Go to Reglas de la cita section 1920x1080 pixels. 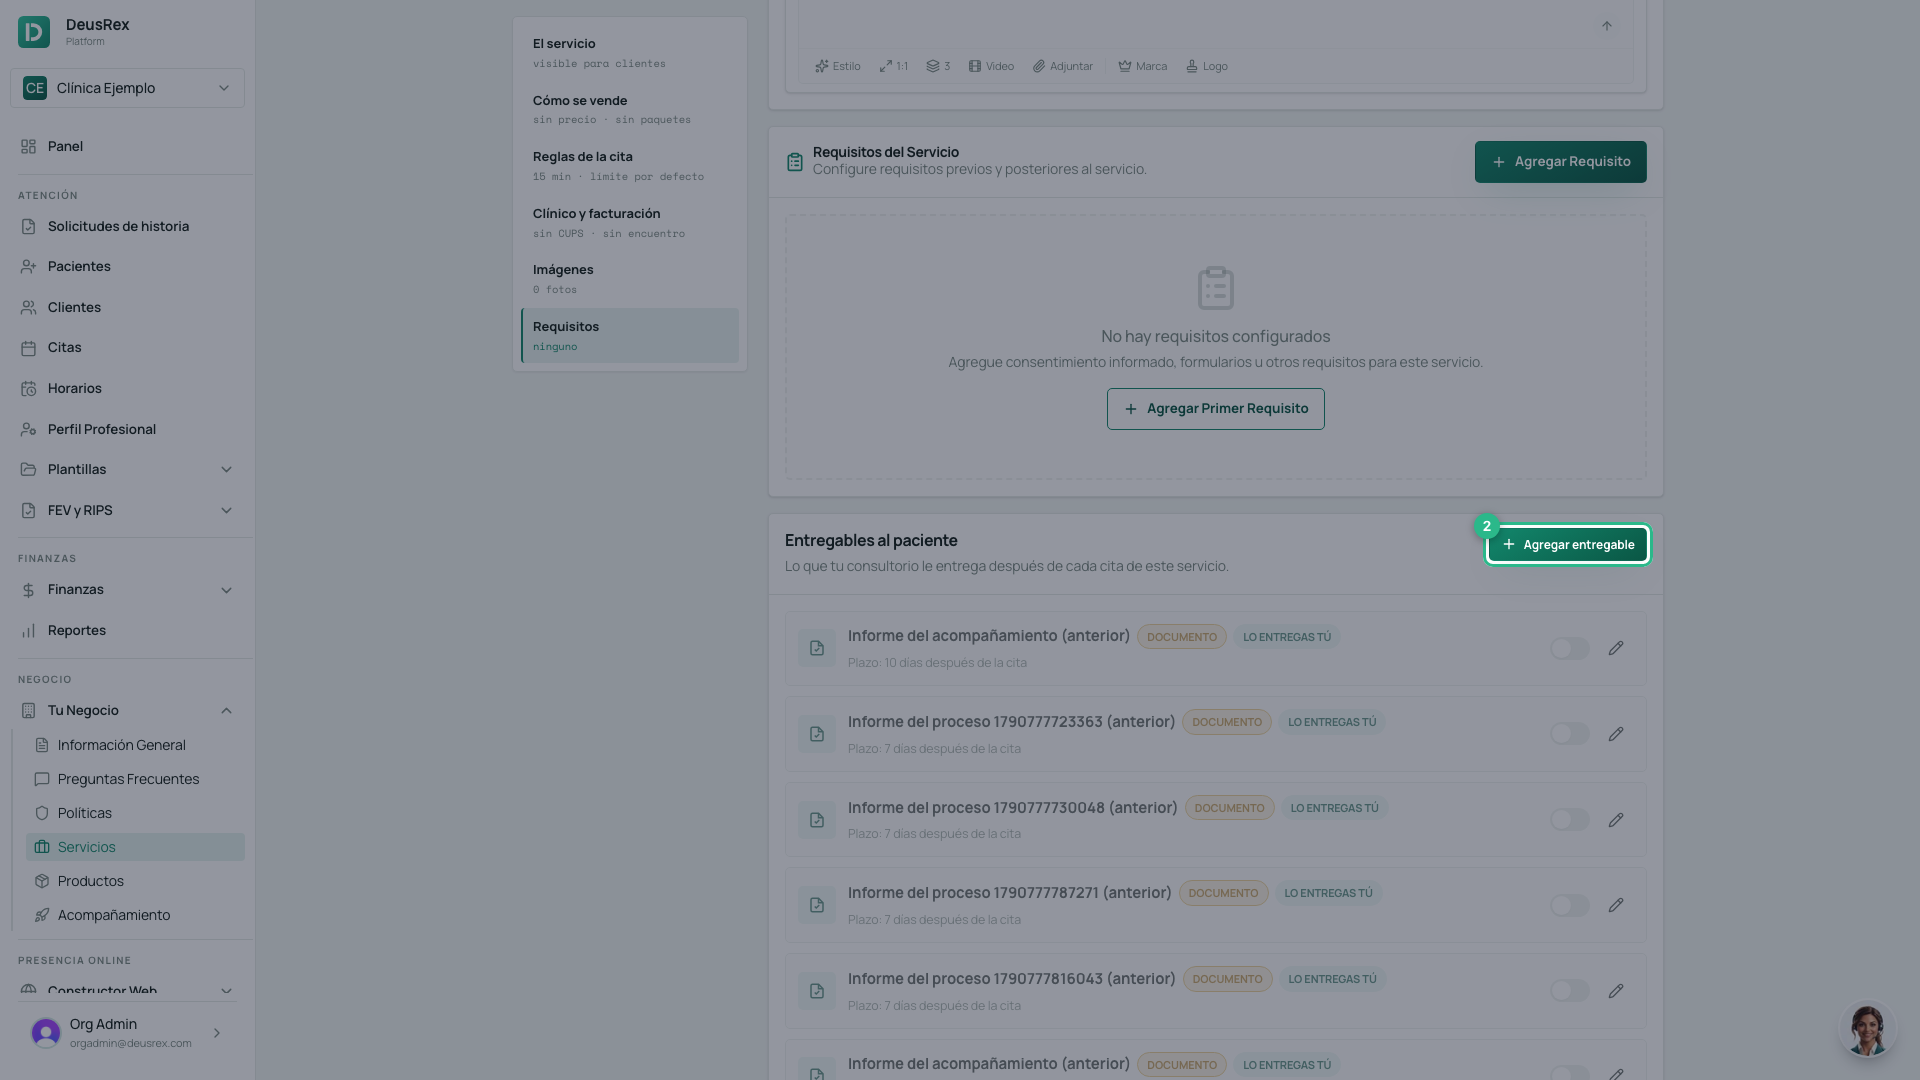630,166
